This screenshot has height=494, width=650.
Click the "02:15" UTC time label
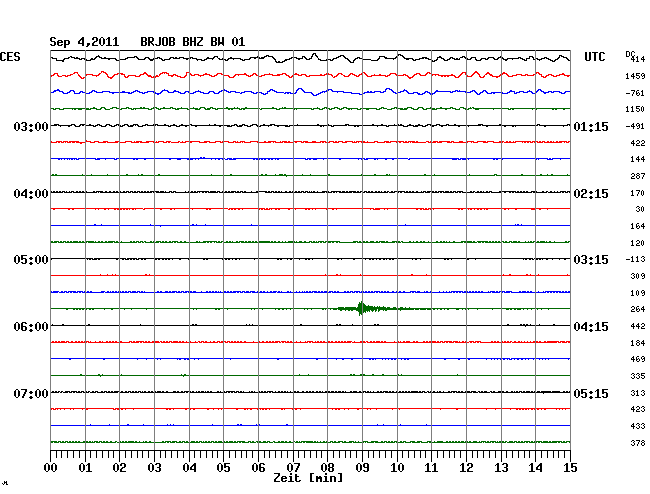point(591,194)
